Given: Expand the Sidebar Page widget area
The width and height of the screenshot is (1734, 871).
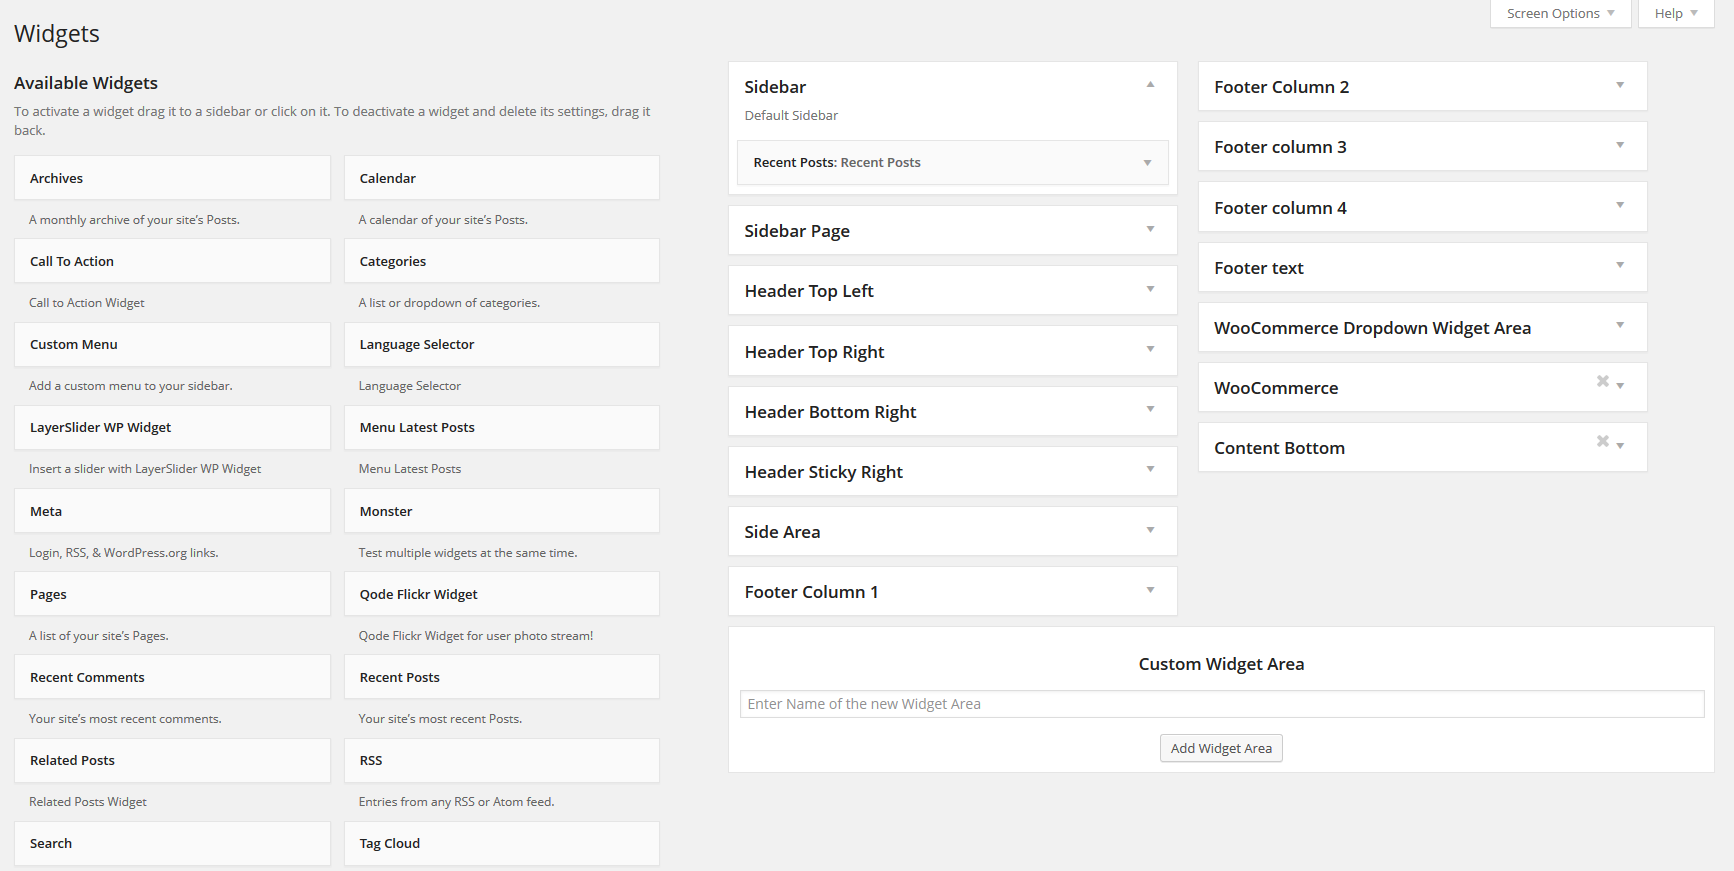Looking at the screenshot, I should tap(1150, 230).
